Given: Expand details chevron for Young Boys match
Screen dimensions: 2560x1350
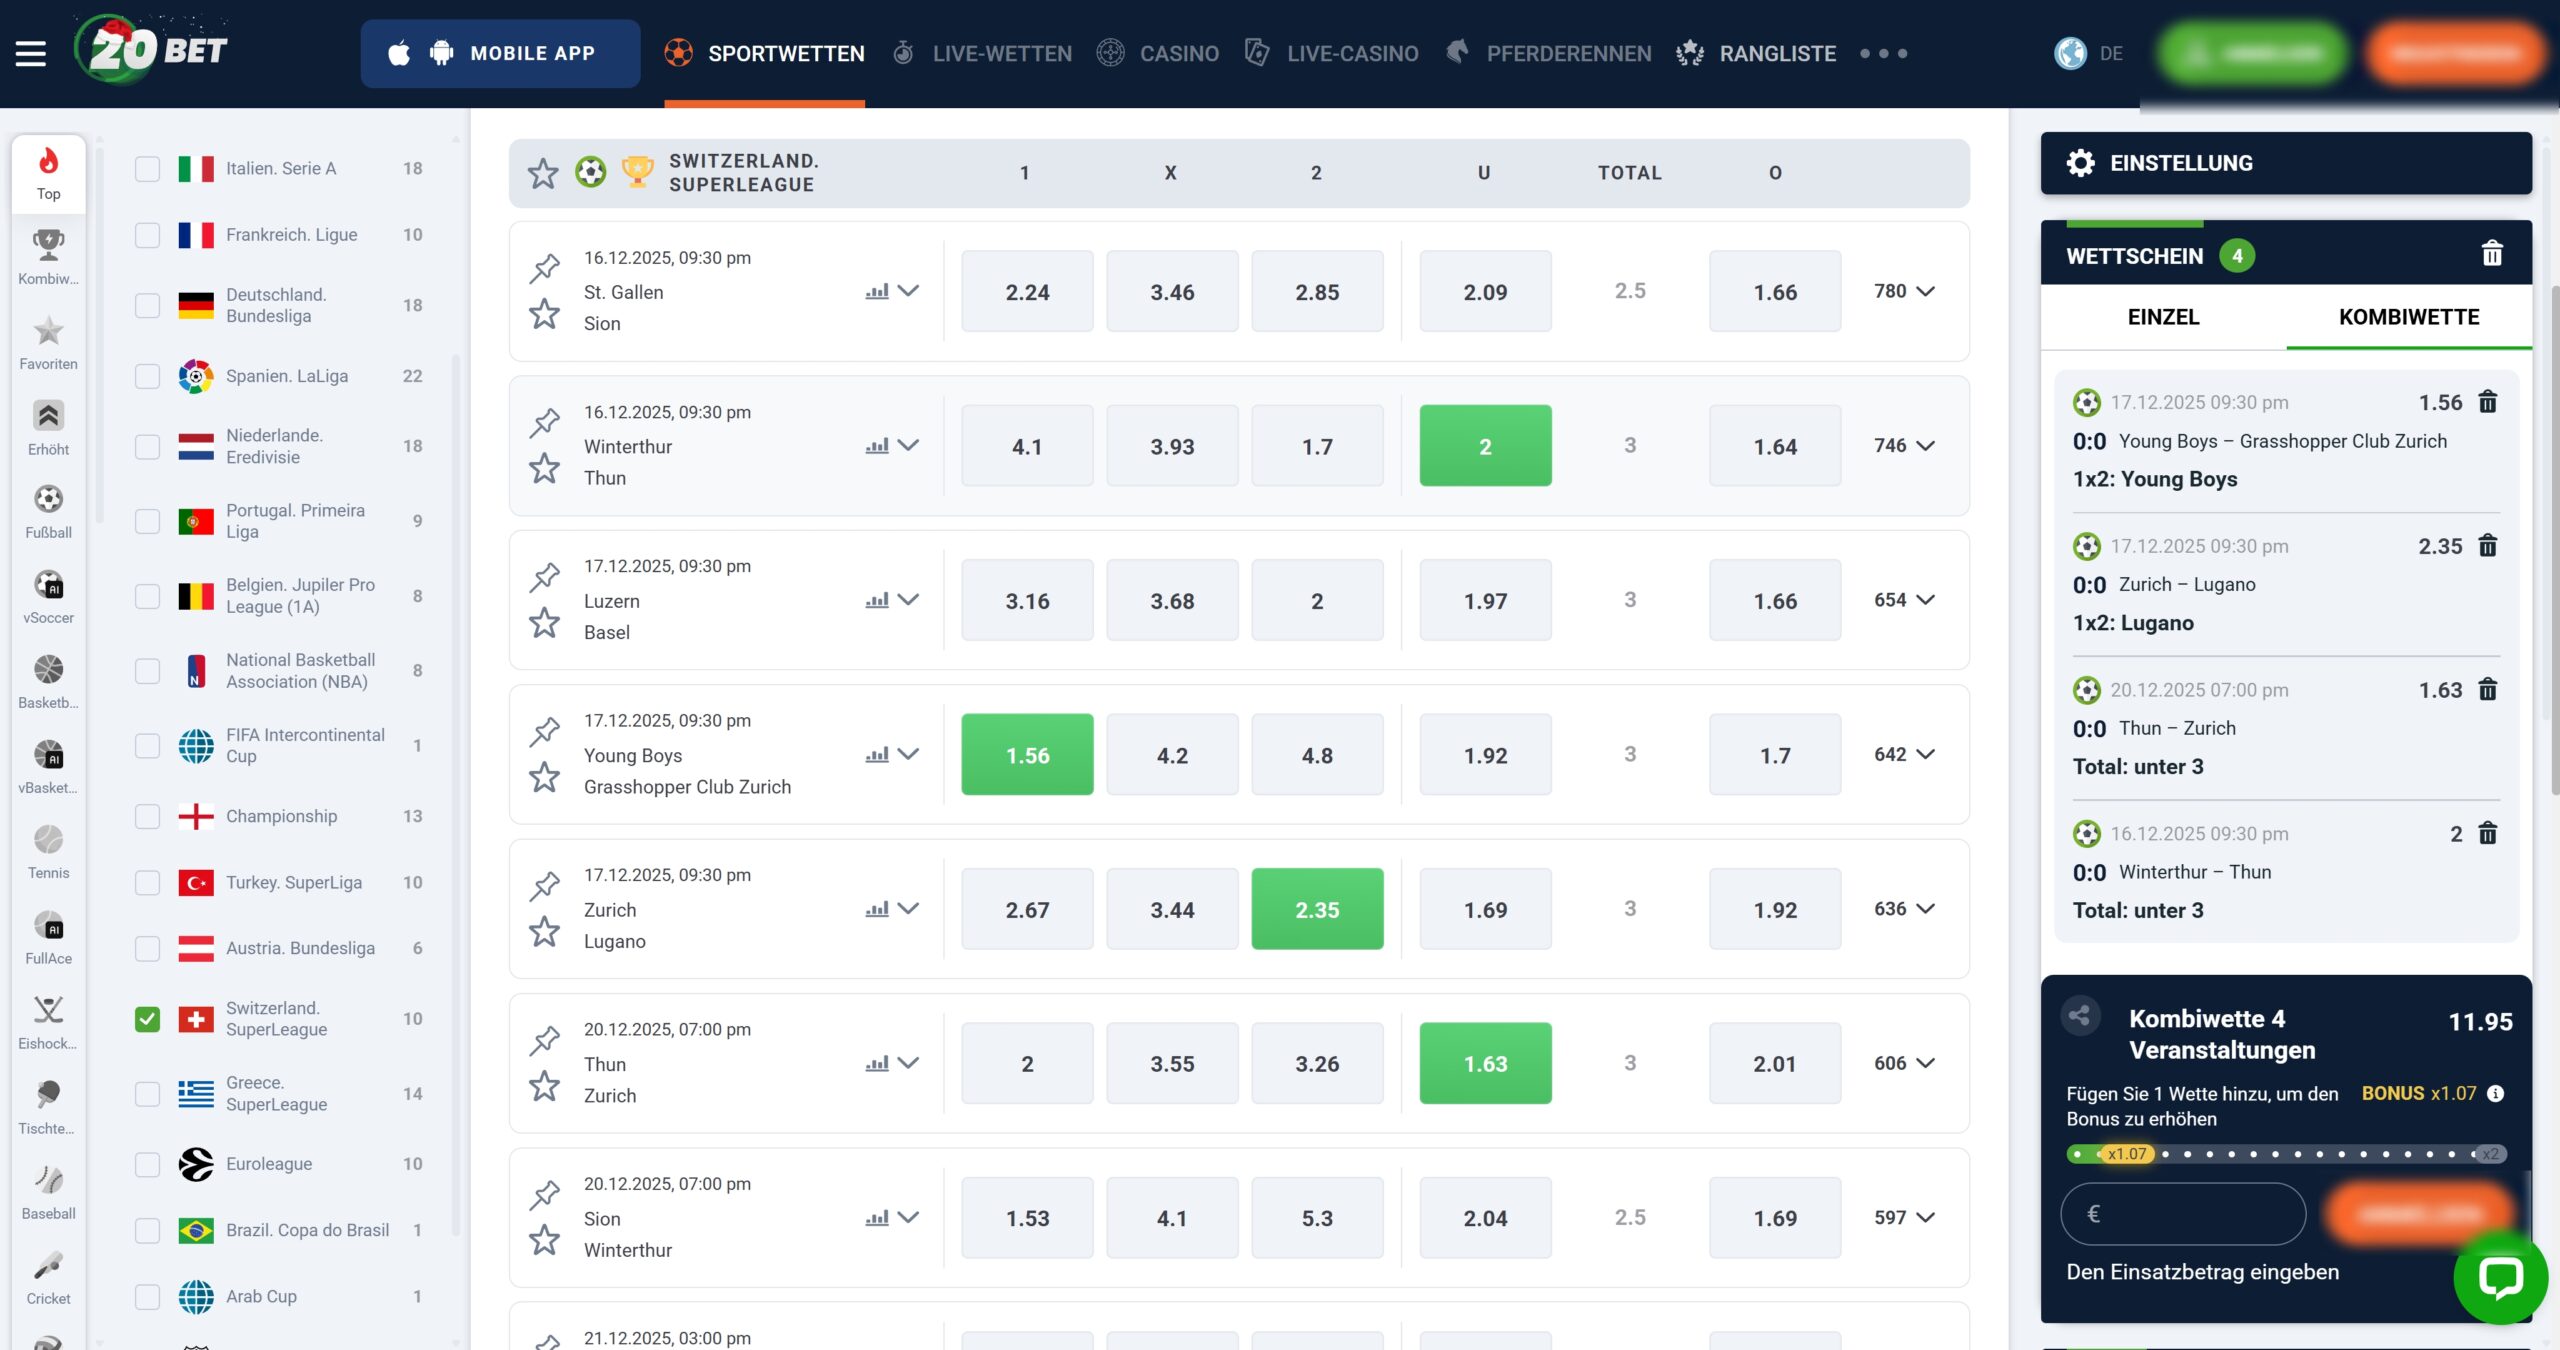Looking at the screenshot, I should (909, 755).
